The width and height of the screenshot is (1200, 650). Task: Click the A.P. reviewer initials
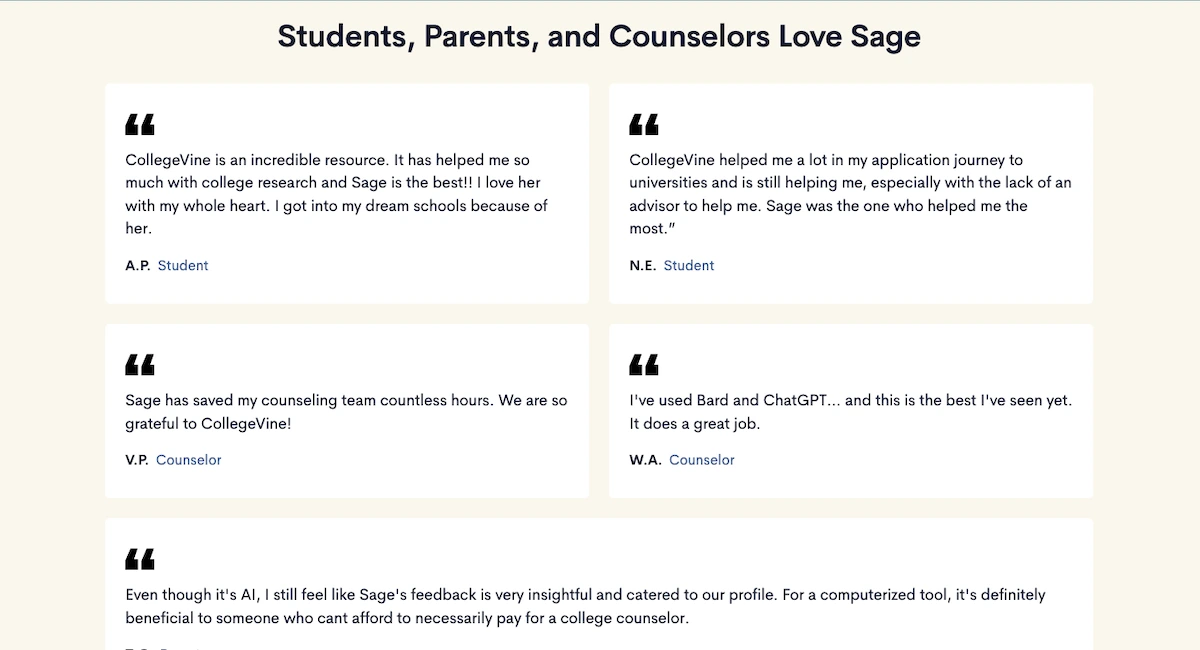tap(137, 266)
